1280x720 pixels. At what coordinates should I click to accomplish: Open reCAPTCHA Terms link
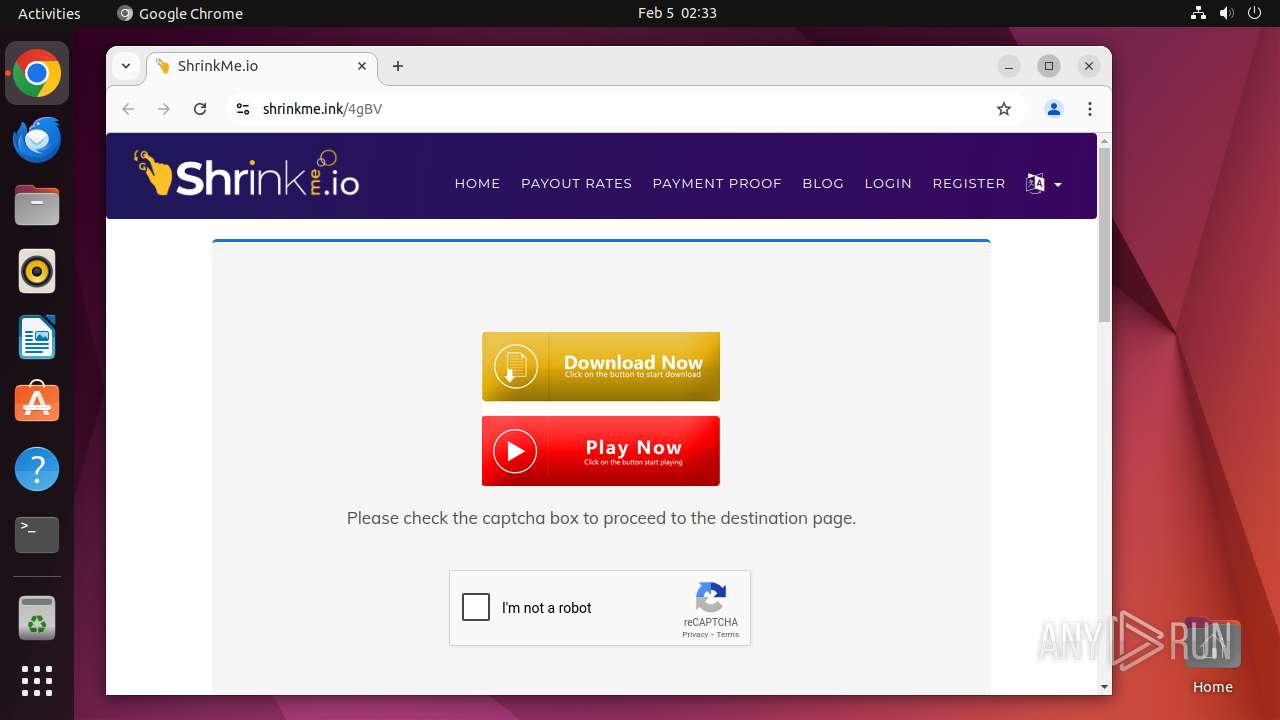[x=728, y=635]
